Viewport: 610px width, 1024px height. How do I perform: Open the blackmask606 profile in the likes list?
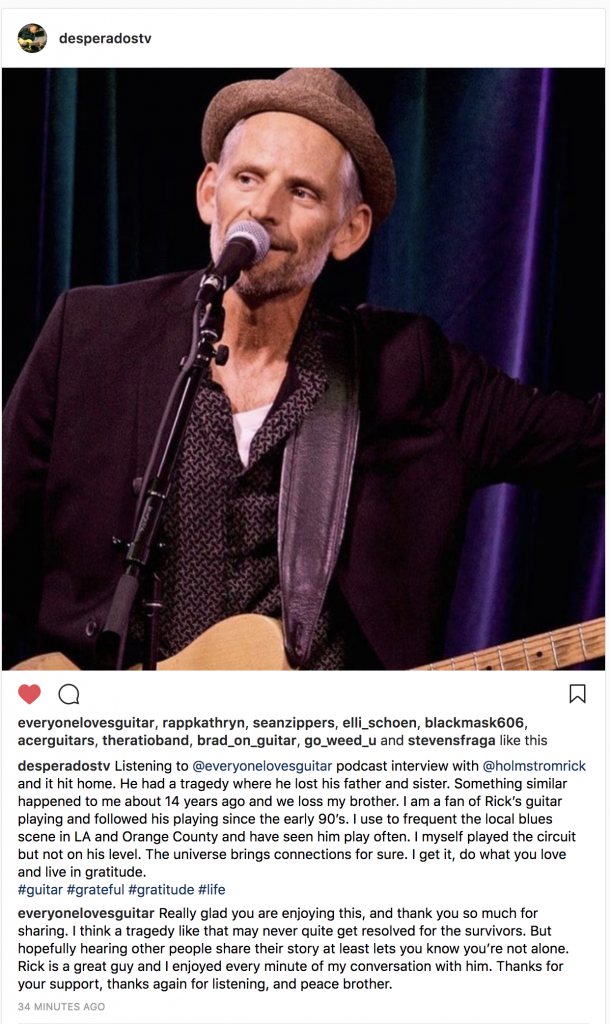(474, 723)
